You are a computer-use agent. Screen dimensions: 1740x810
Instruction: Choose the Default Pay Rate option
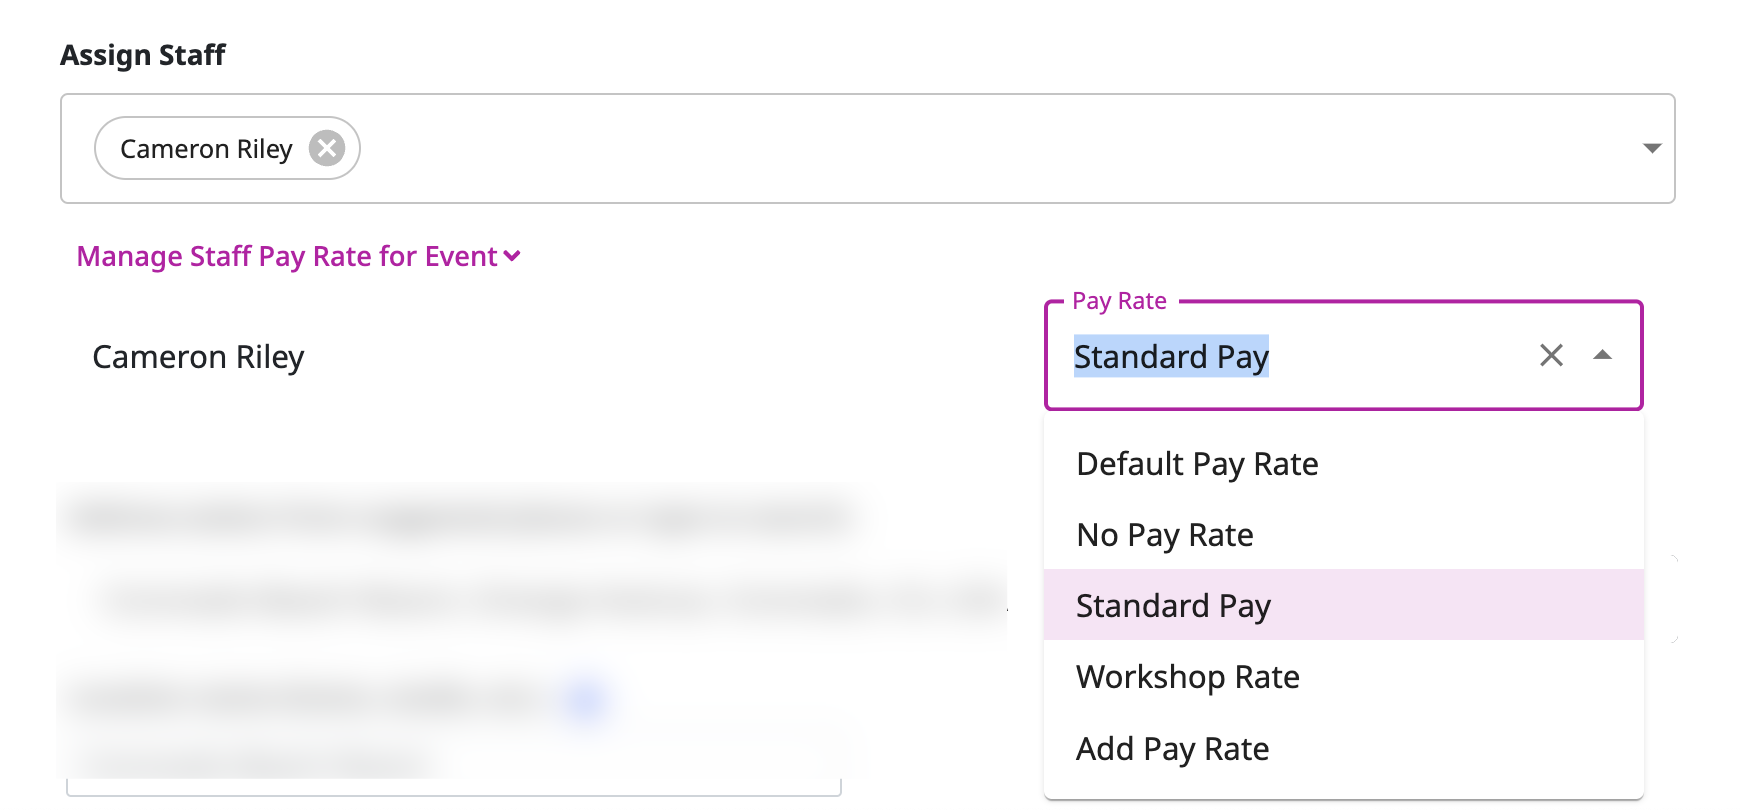[x=1197, y=464]
